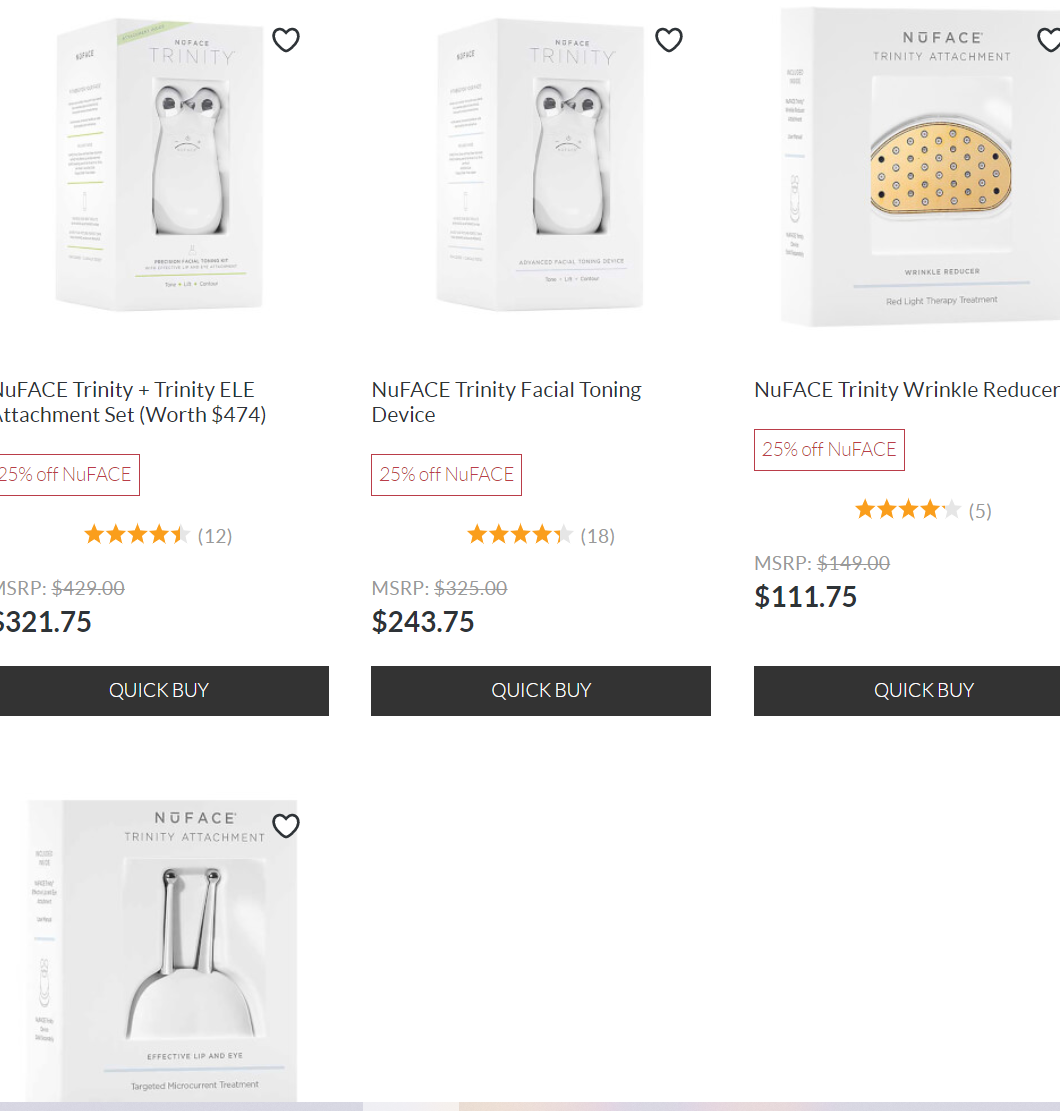Quick buy the Trinity Facial Toning Device

coord(541,690)
